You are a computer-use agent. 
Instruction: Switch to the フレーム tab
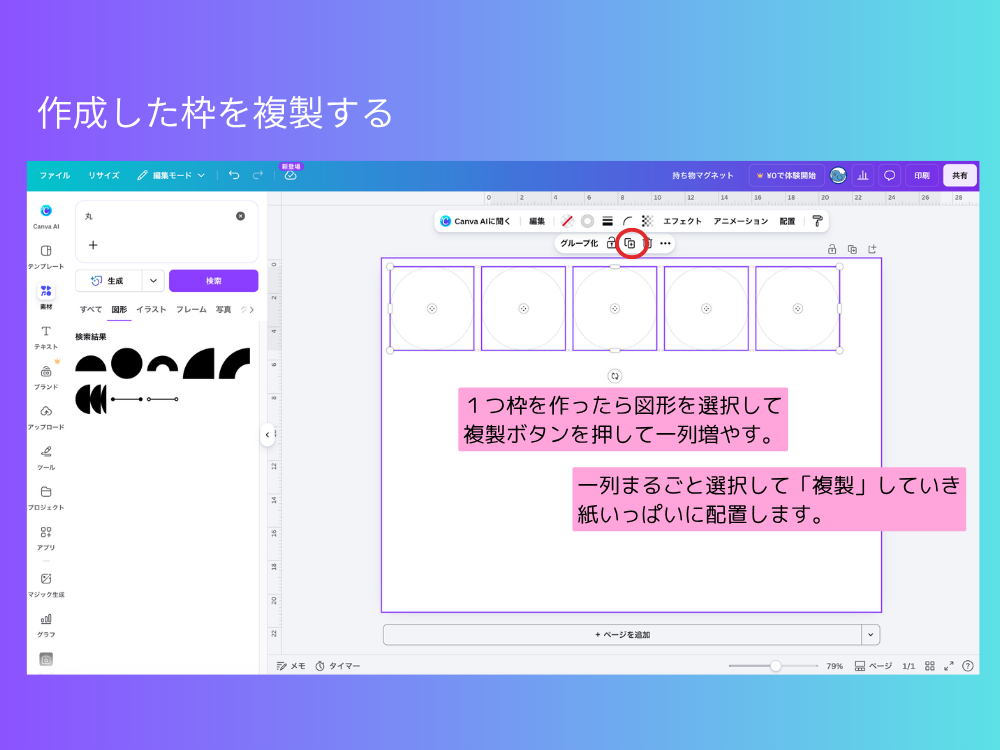click(x=191, y=309)
